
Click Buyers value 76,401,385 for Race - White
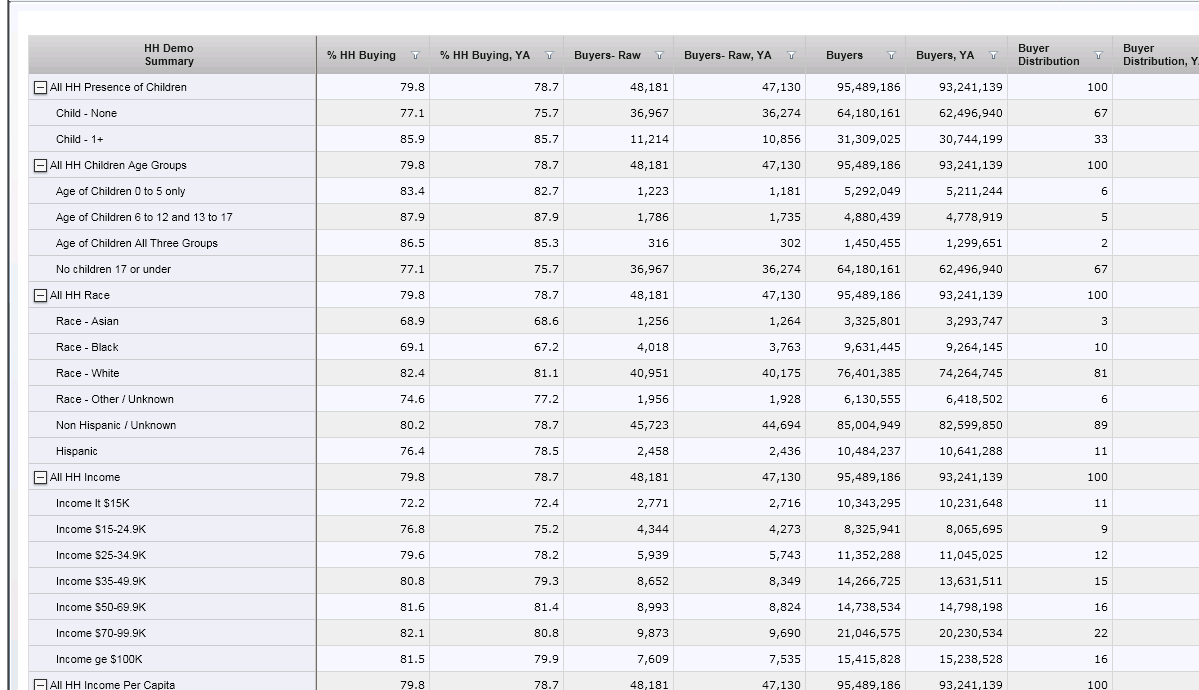click(x=868, y=374)
